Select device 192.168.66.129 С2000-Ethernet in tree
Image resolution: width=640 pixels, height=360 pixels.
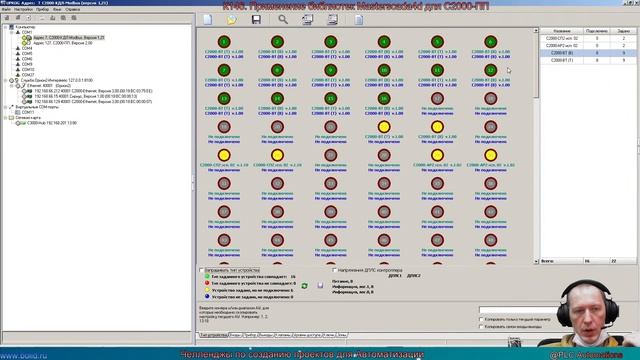[x=93, y=102]
